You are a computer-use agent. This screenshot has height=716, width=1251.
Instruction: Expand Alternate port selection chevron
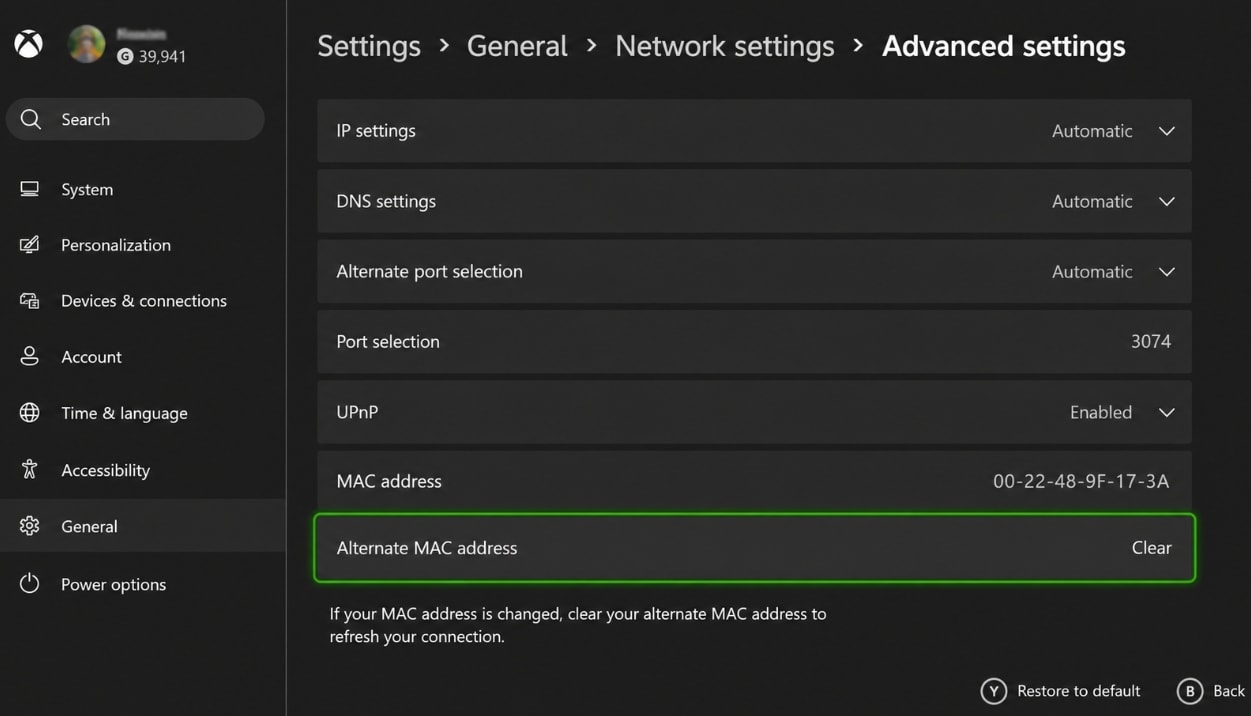point(1166,272)
